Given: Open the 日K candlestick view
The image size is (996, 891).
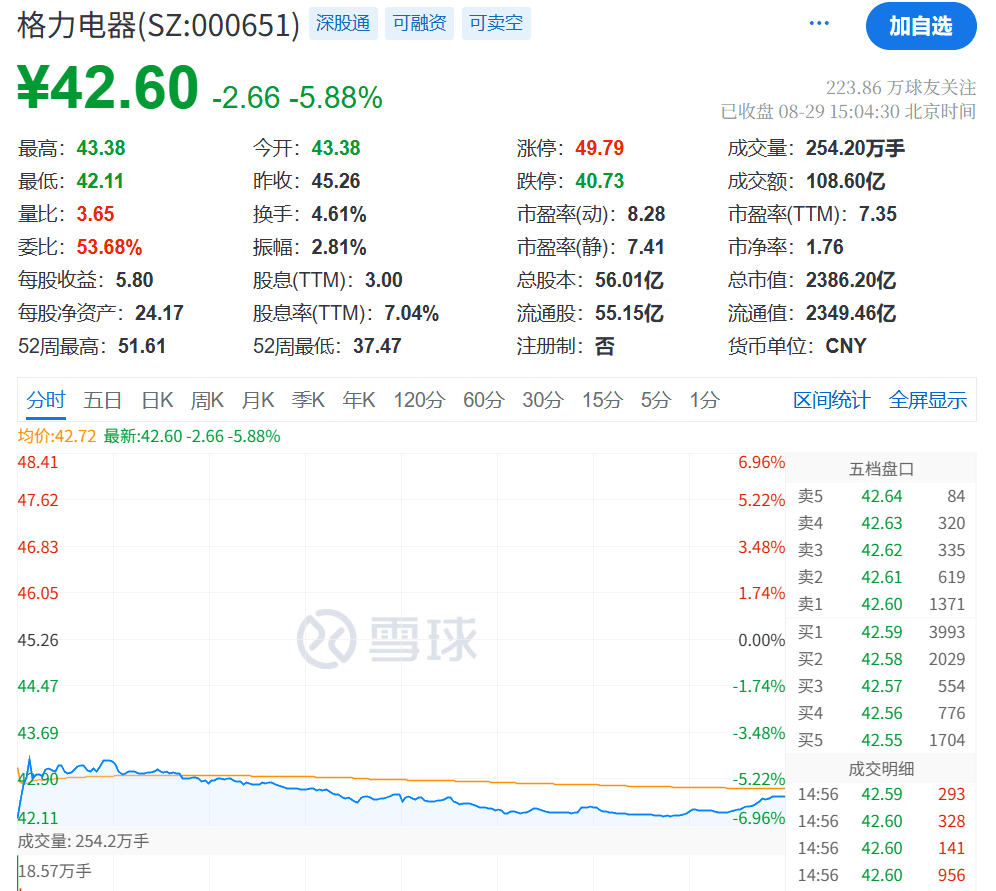Looking at the screenshot, I should (x=156, y=399).
